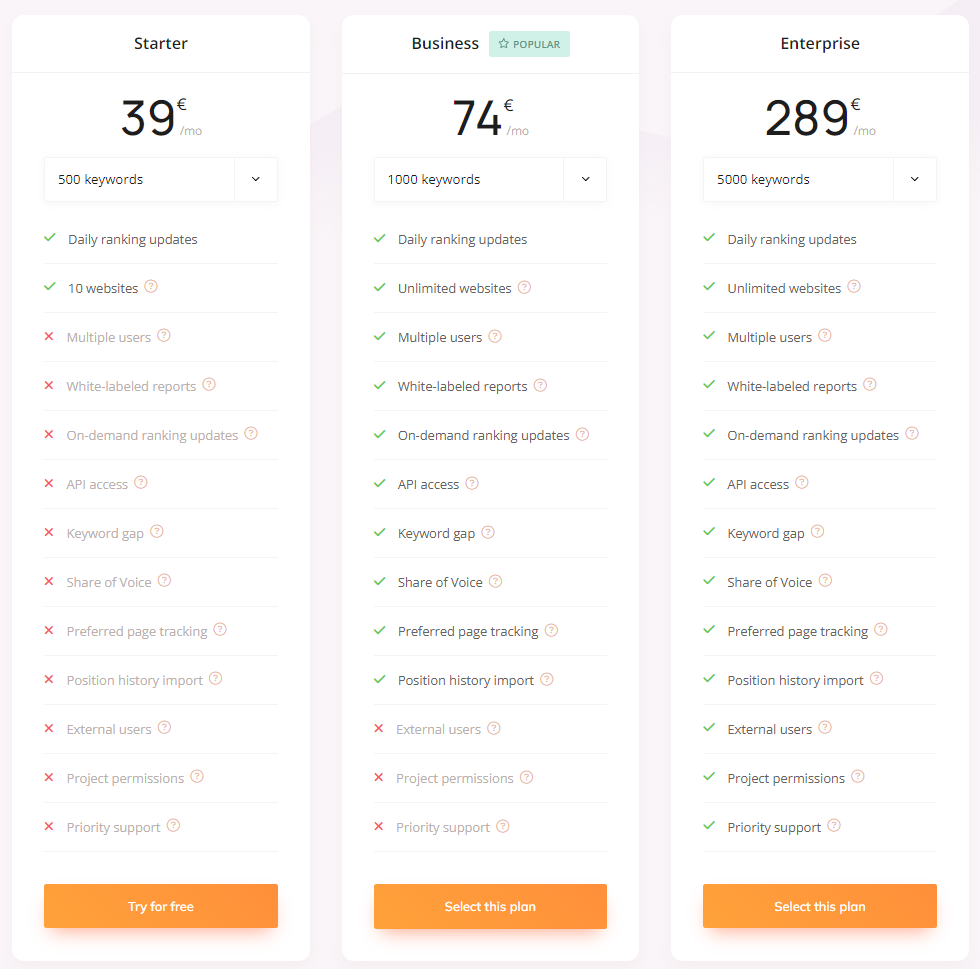
Task: Click the info icon next to Starter 'White-labeled reports'
Action: 209,384
